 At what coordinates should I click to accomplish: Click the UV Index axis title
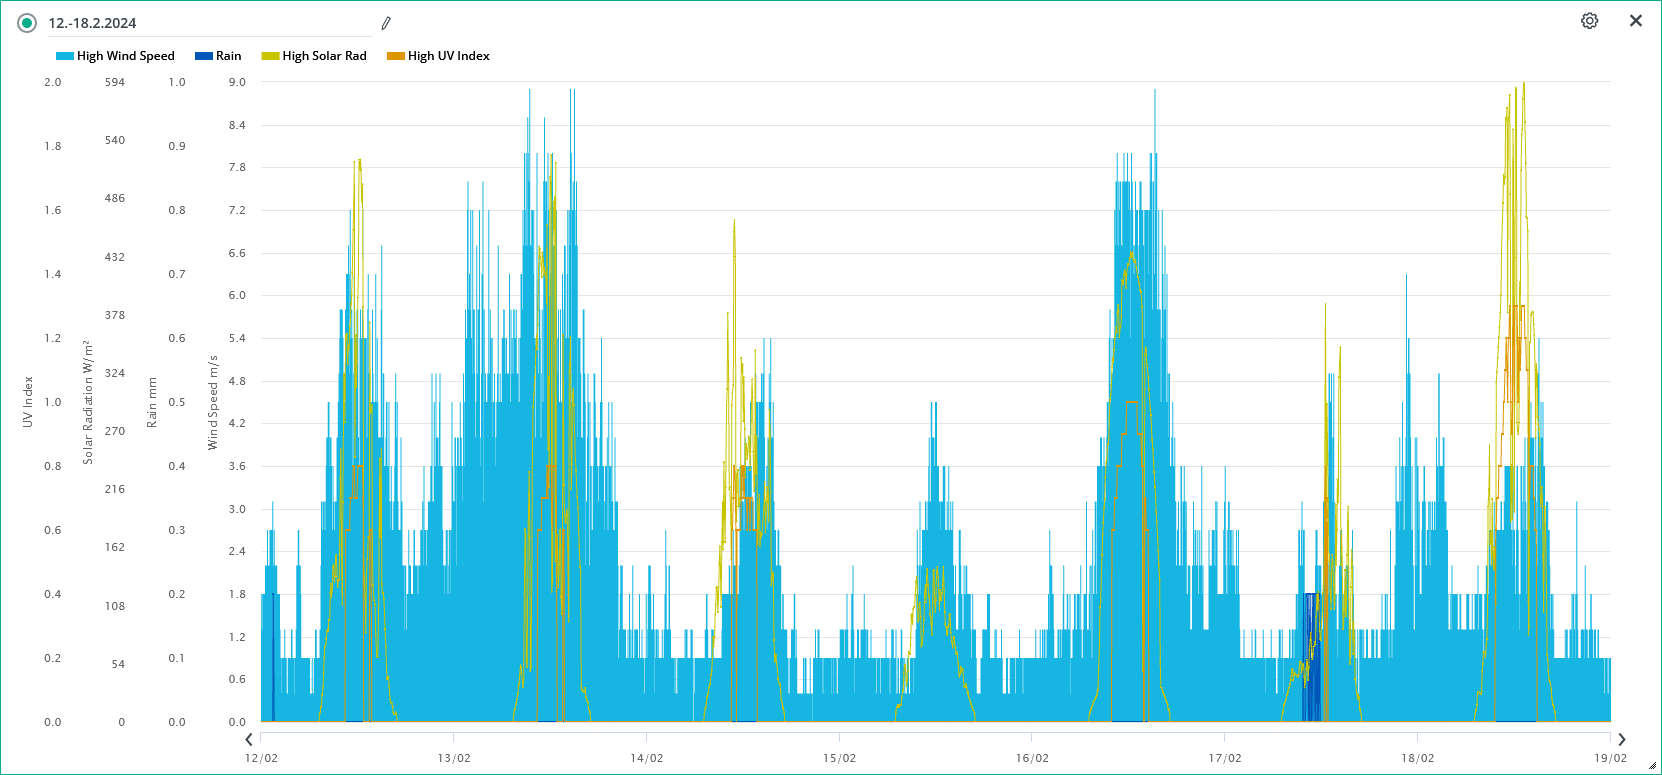point(28,402)
